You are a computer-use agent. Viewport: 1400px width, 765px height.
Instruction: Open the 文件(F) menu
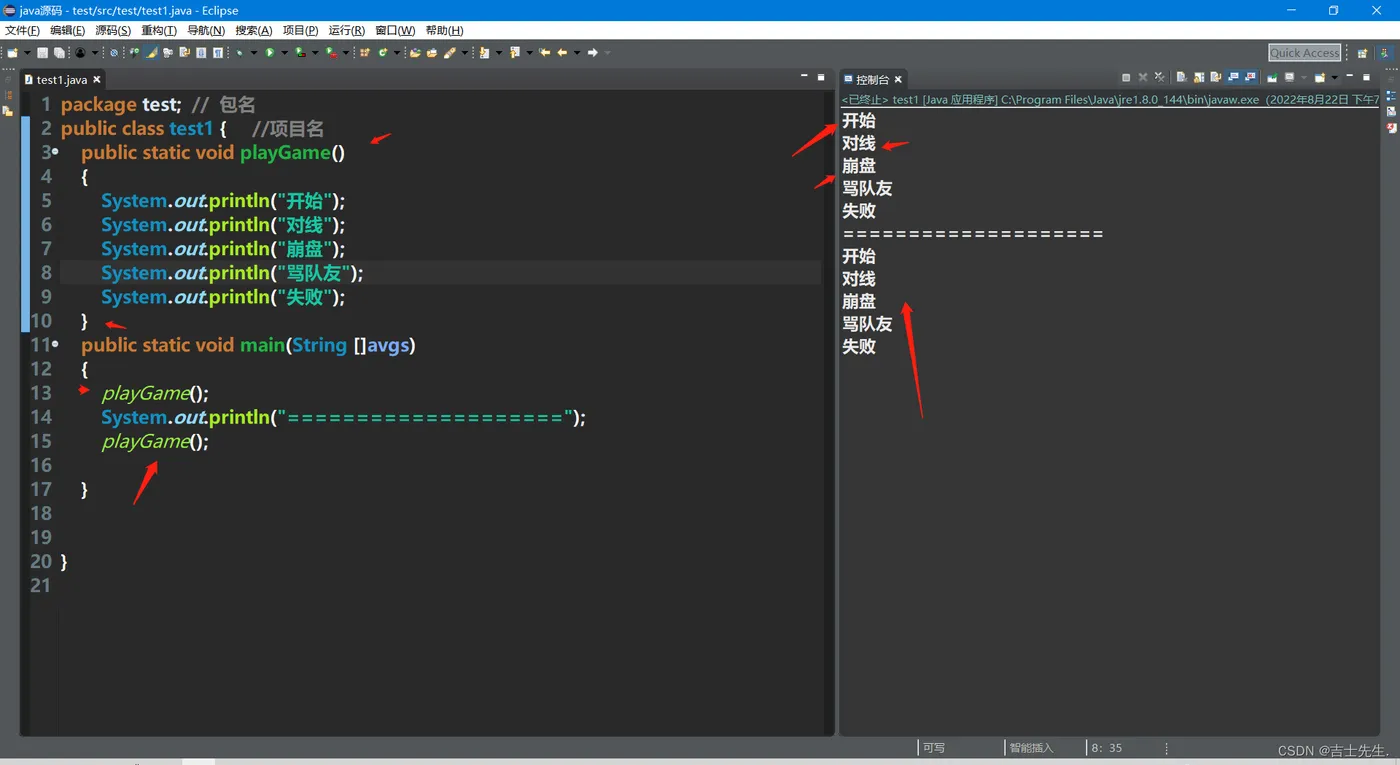22,30
